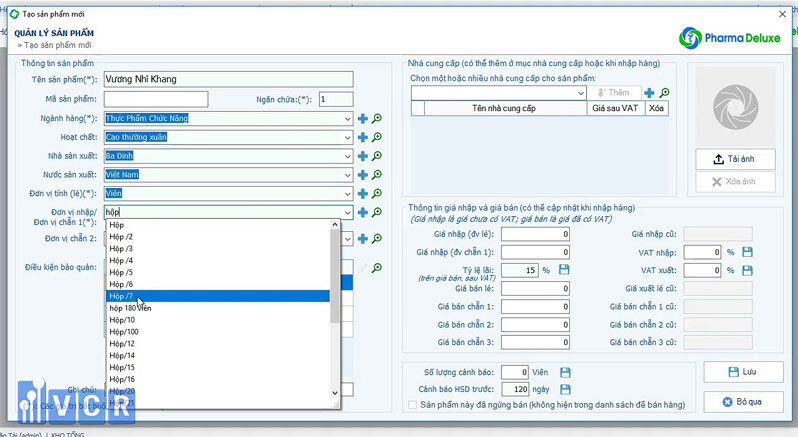The width and height of the screenshot is (798, 437).
Task: Search active ingredient beside Hoạt chất
Action: (377, 137)
